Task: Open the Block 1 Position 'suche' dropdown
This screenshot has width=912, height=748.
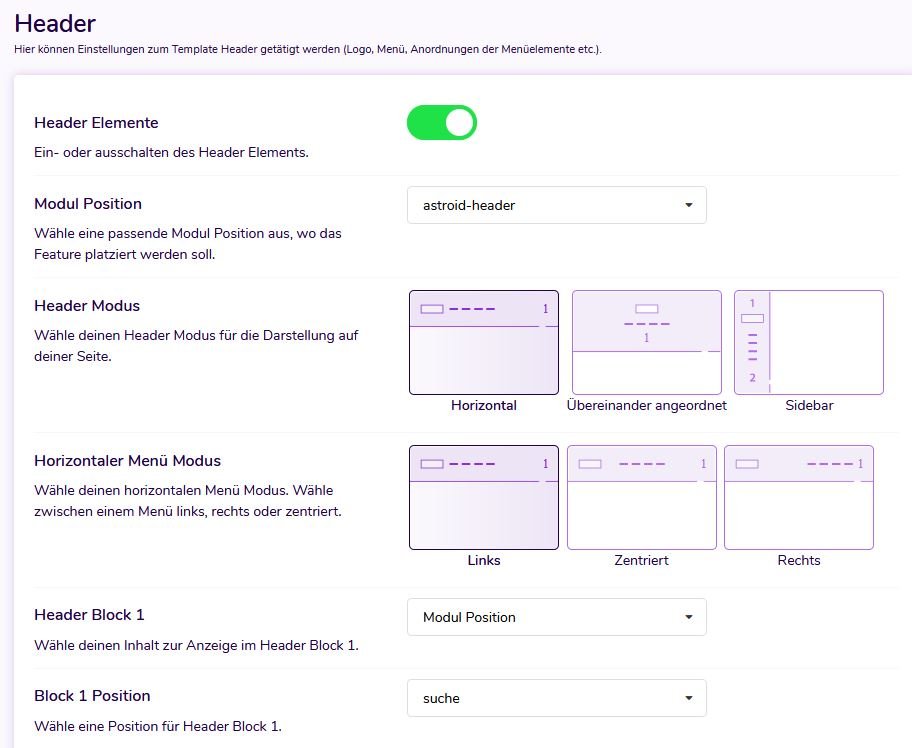Action: coord(556,698)
